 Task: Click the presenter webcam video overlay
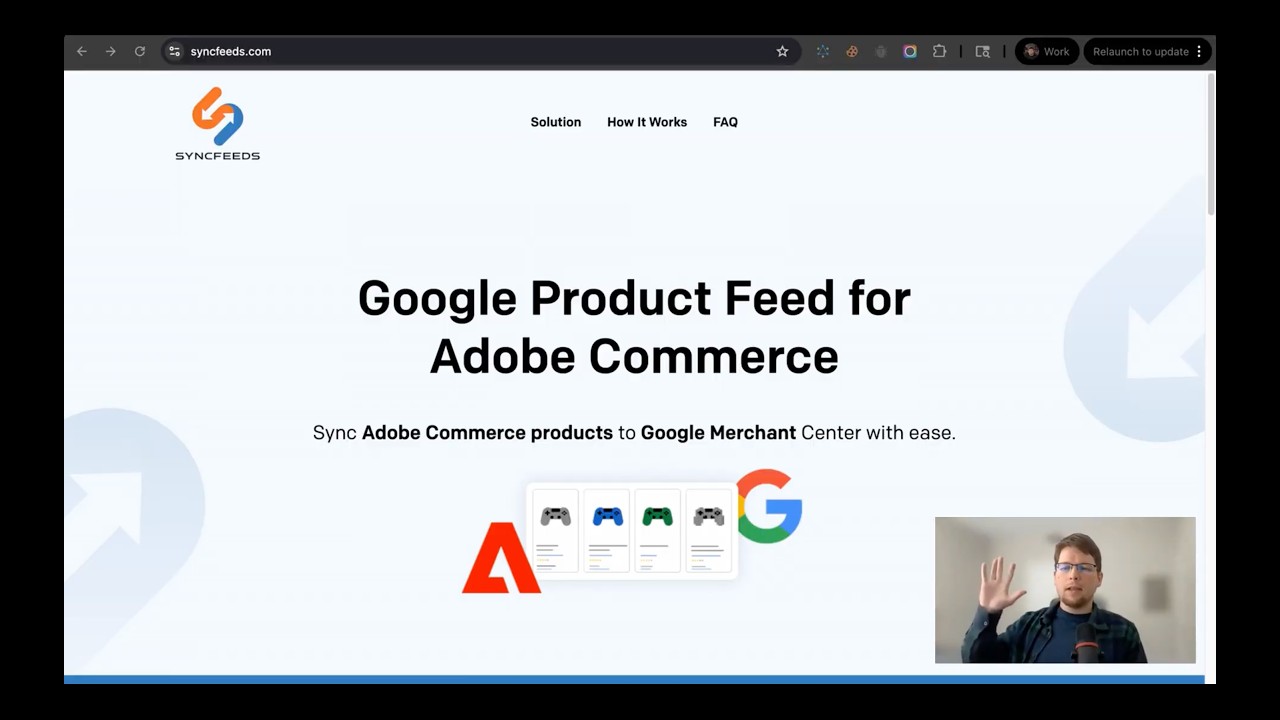1065,590
